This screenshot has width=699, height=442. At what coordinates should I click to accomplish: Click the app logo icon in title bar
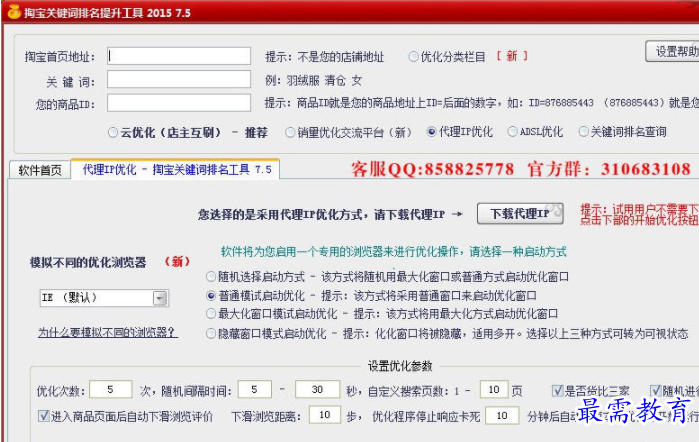coord(14,11)
